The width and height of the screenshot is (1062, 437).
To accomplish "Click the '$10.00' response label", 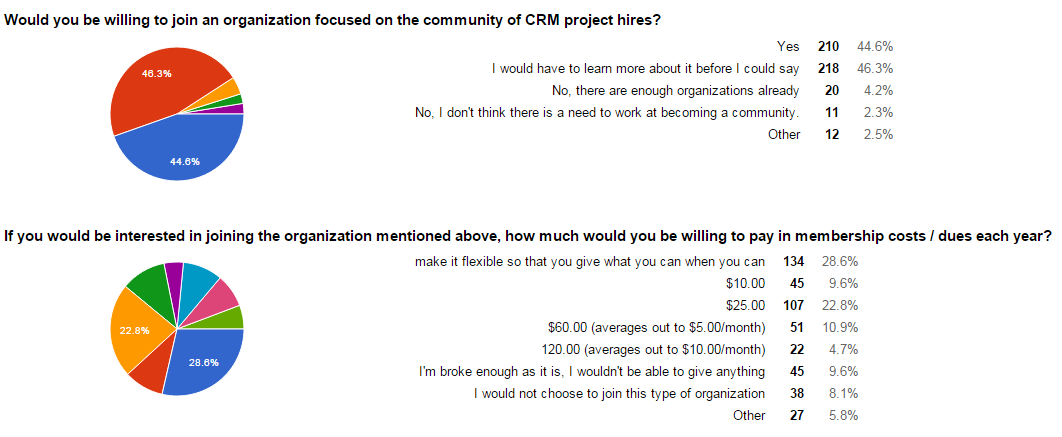I will point(744,284).
